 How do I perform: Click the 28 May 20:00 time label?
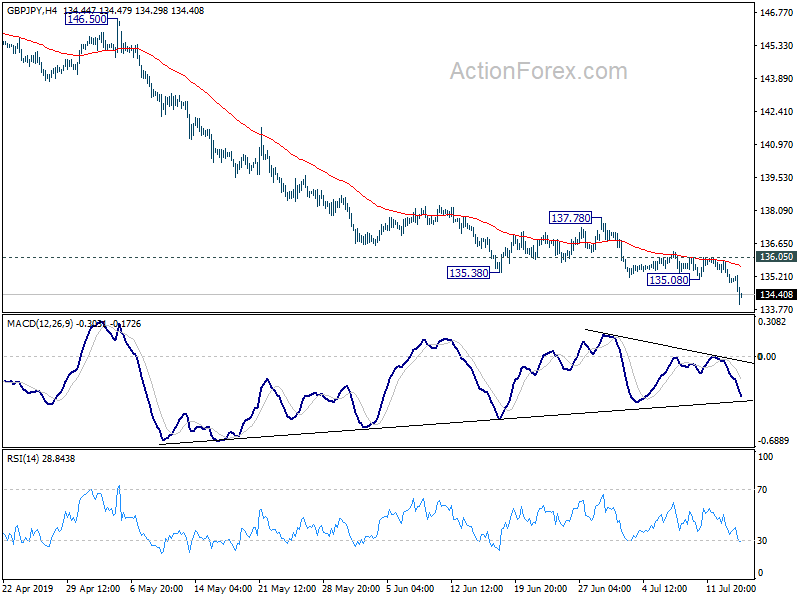[x=351, y=589]
